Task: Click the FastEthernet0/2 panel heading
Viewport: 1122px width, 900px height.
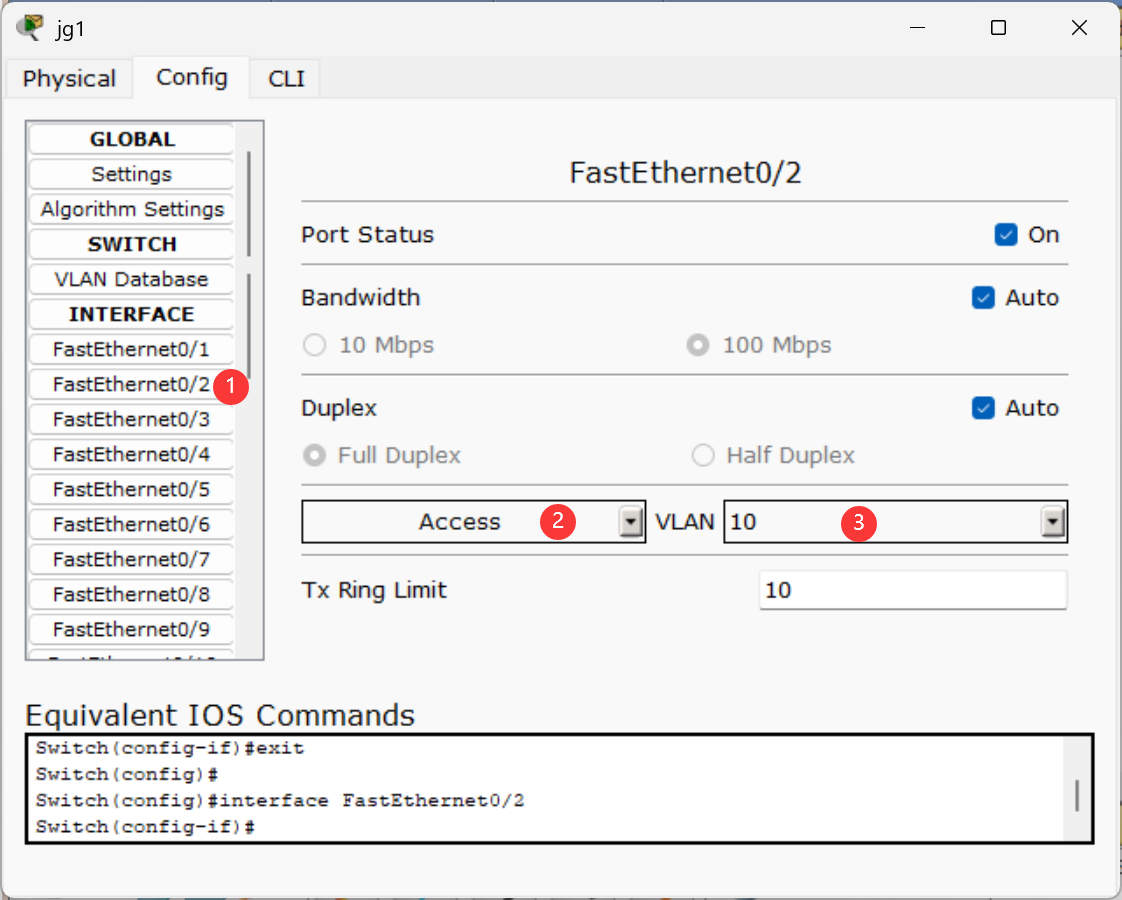Action: click(x=685, y=172)
